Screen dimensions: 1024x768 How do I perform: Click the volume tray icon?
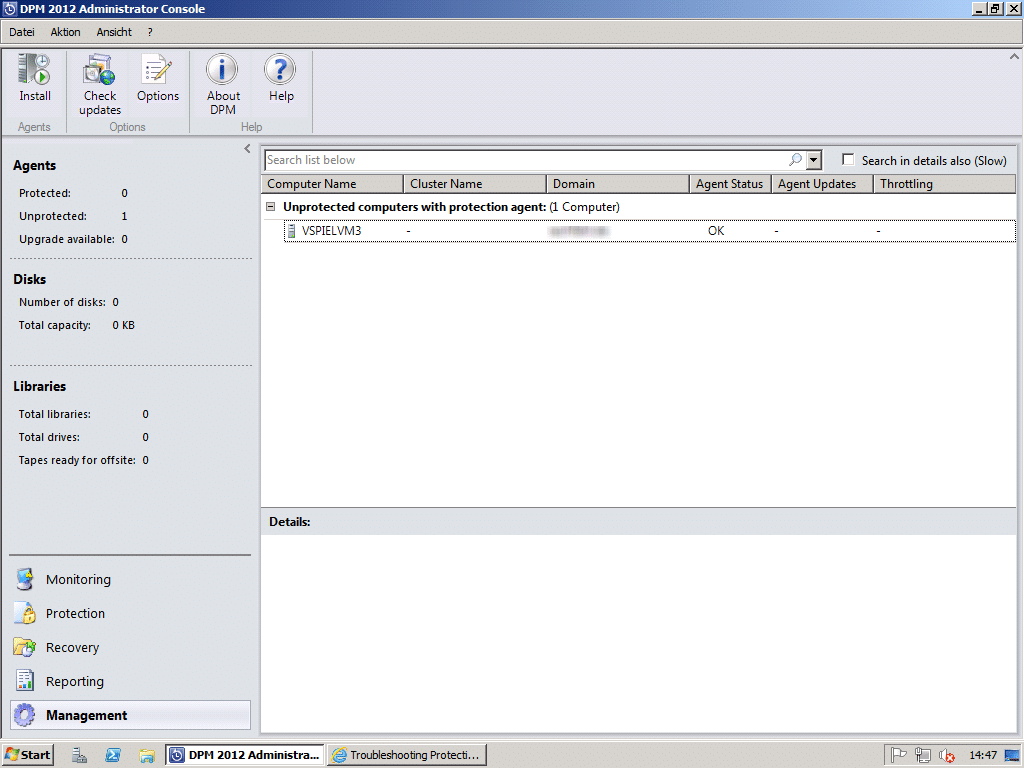tap(946, 755)
